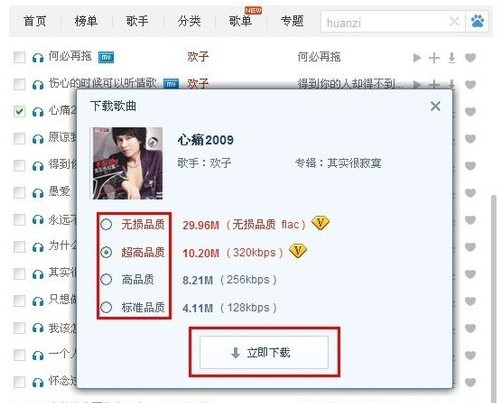Image resolution: width=499 pixels, height=403 pixels.
Task: Add 何必再拖 to the playlist
Action: (434, 58)
